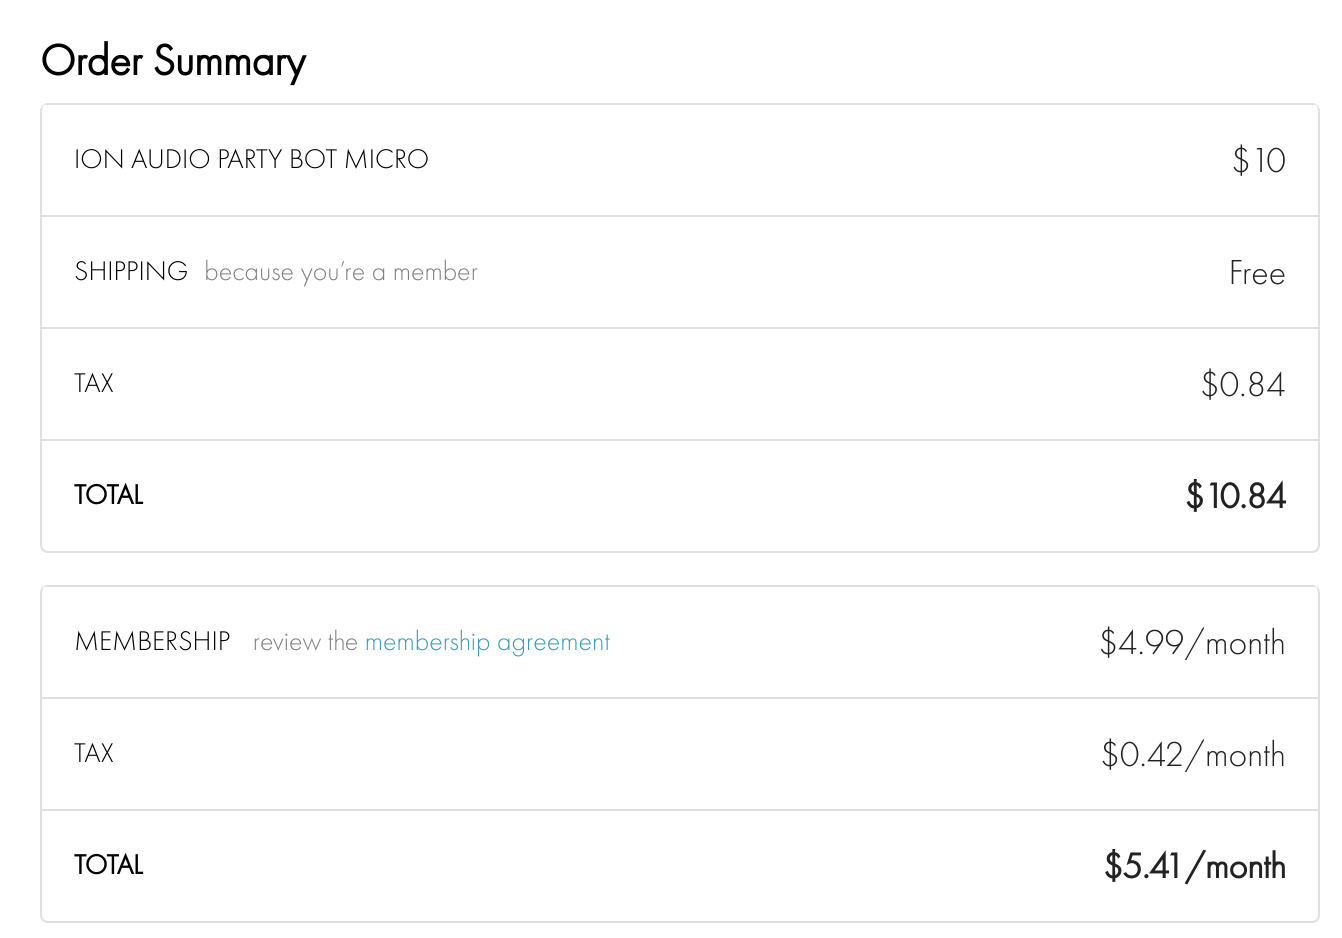Click the $10 item price
1342x938 pixels.
pyautogui.click(x=1258, y=160)
